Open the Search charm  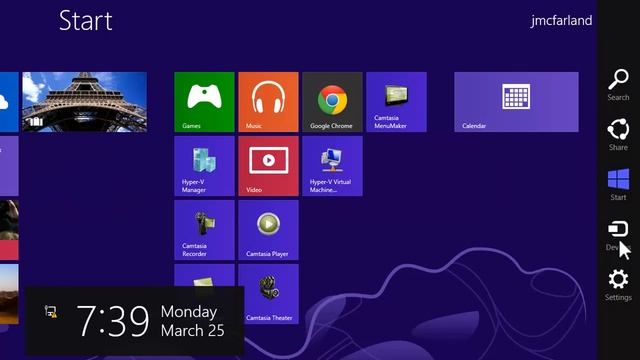point(618,85)
